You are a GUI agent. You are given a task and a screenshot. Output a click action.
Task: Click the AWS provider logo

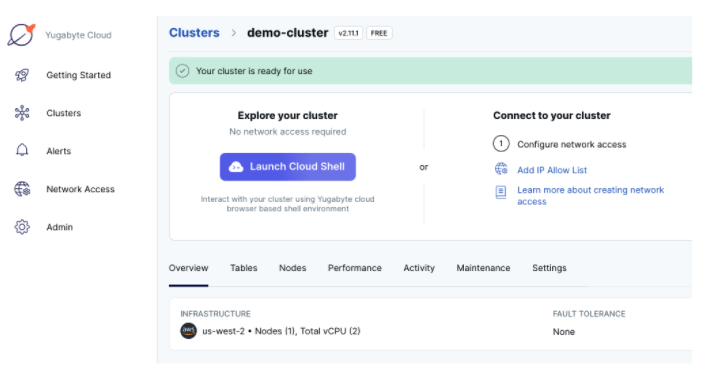[x=188, y=331]
